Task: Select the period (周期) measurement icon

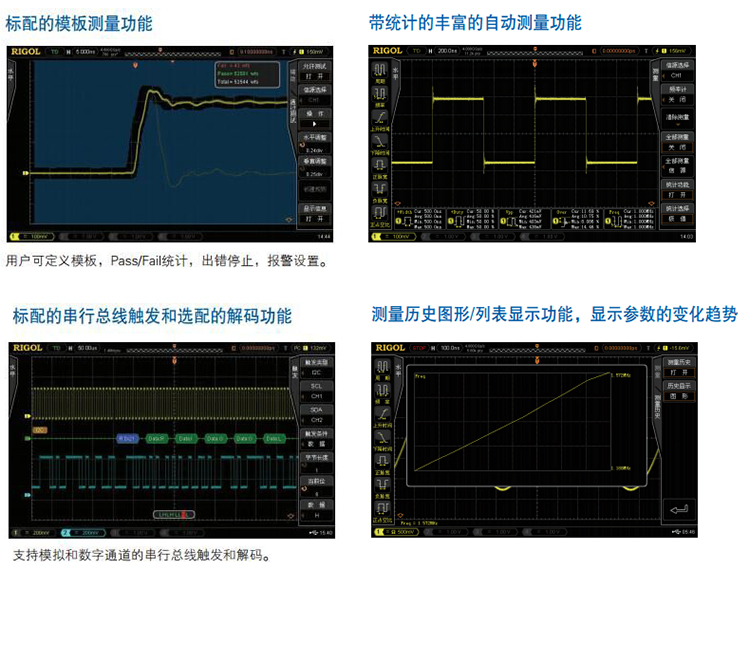Action: 379,69
